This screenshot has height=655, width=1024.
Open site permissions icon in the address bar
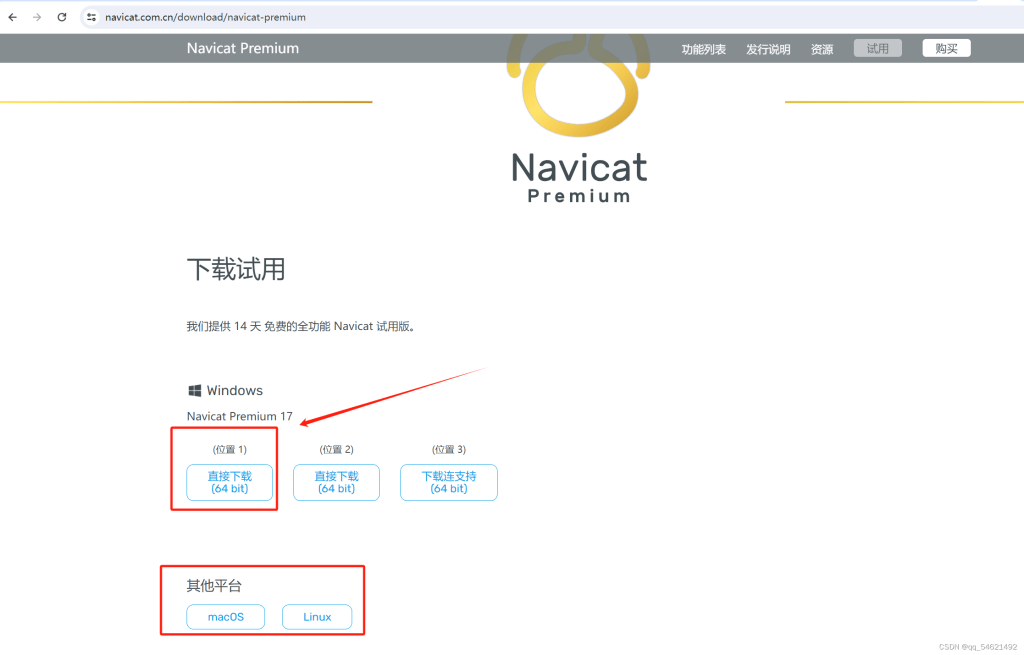90,16
